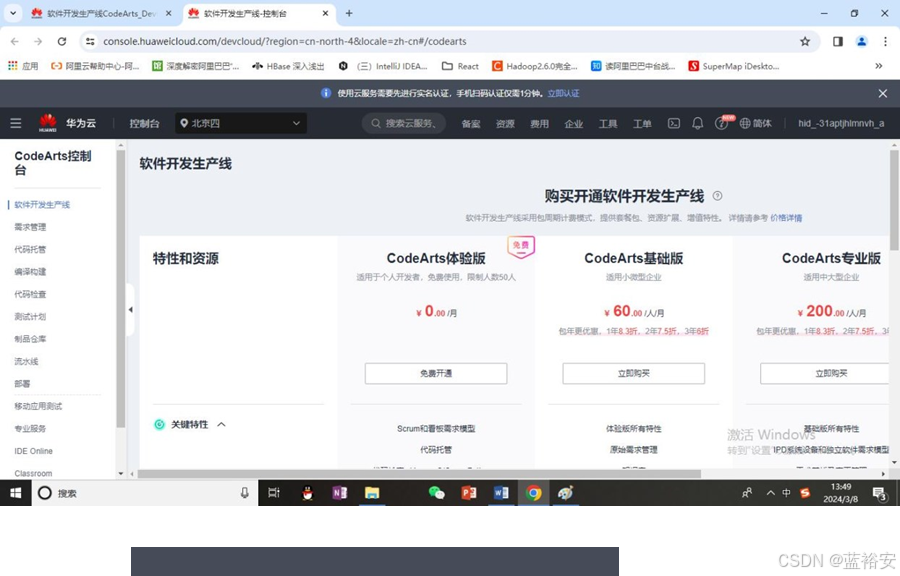
Task: Open the 北京四 region dropdown
Action: (240, 123)
